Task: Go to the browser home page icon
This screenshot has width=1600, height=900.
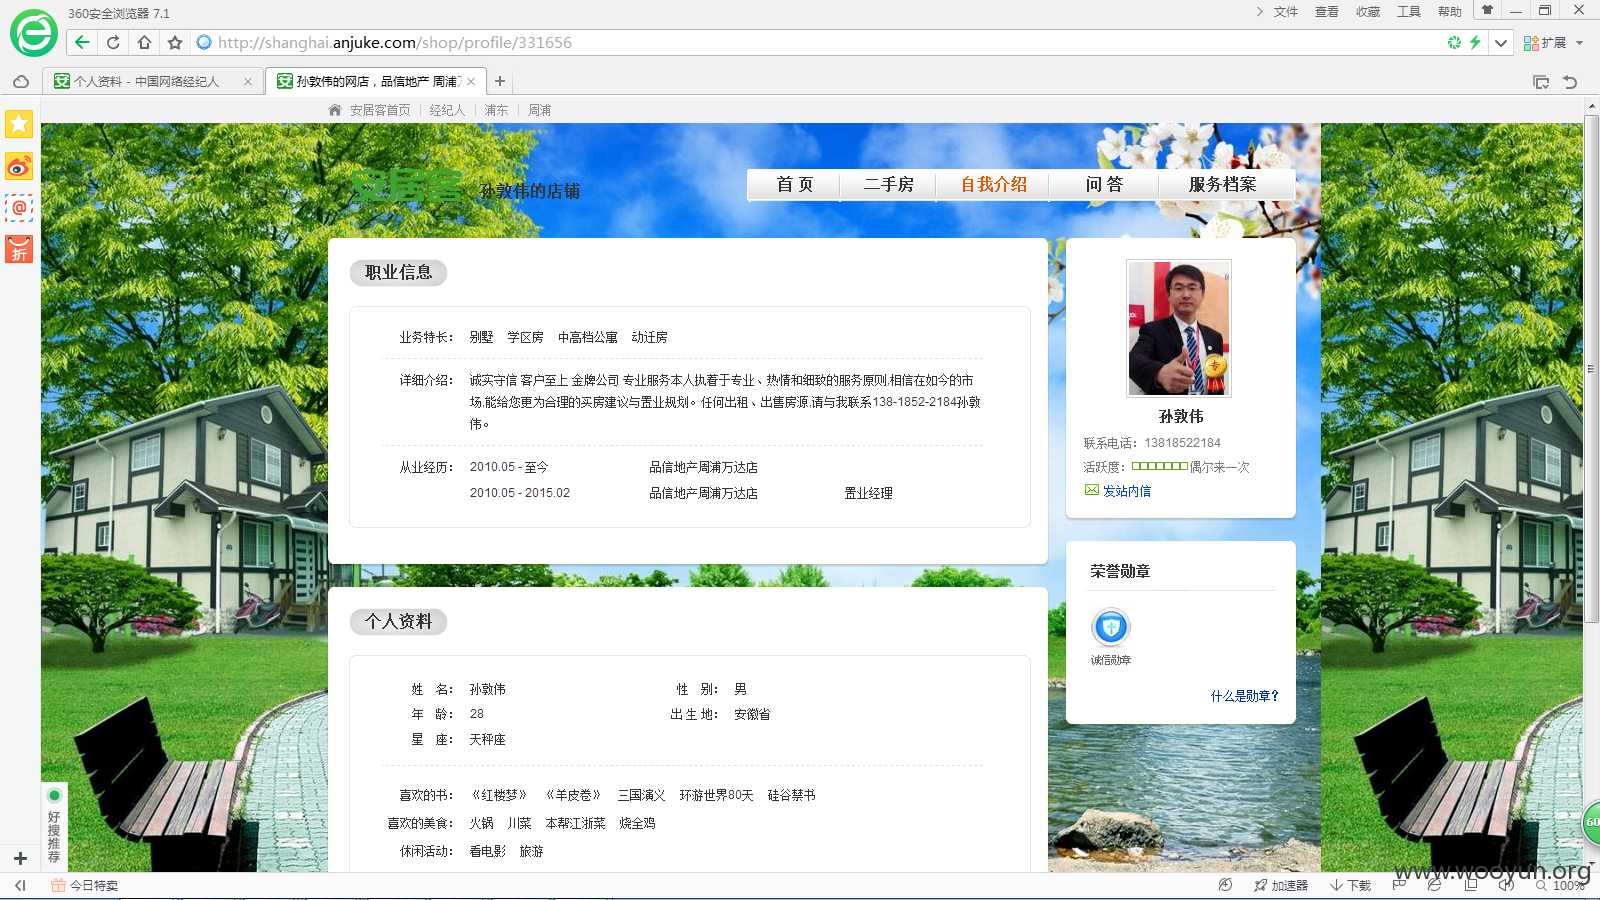Action: (x=144, y=42)
